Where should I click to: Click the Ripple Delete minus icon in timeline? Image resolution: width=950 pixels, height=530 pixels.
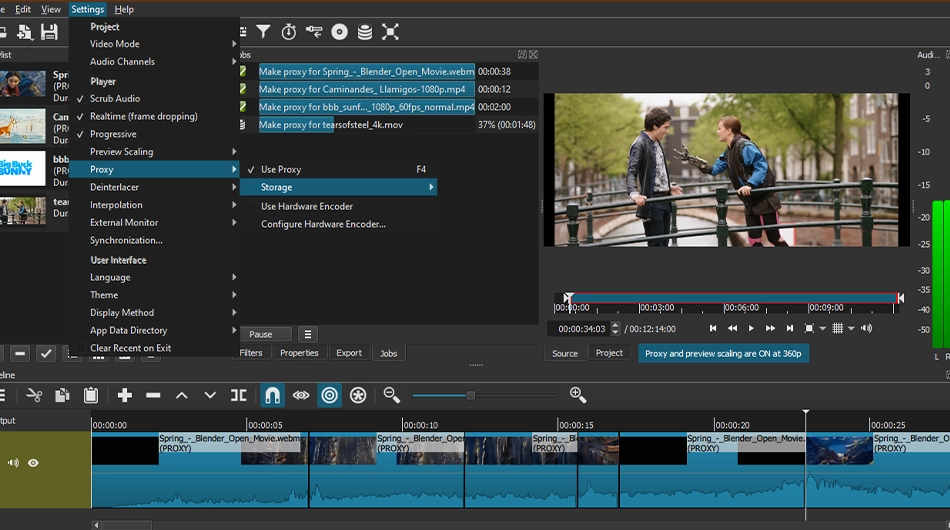click(153, 396)
